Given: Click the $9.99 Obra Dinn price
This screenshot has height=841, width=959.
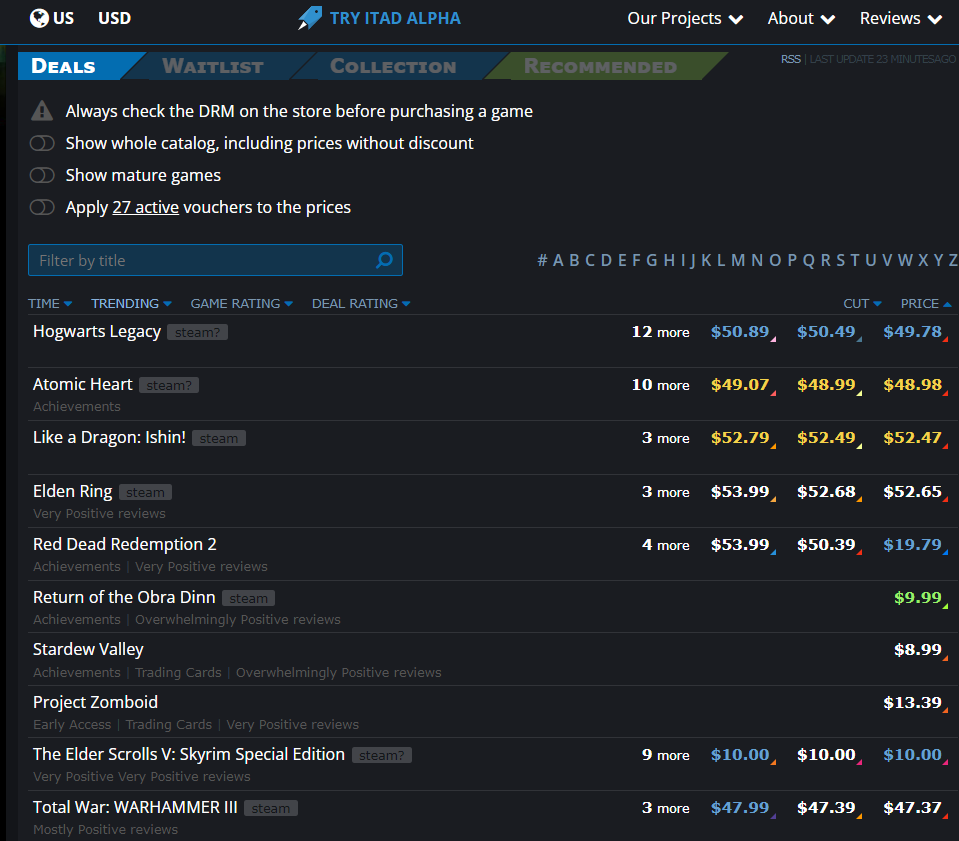Looking at the screenshot, I should click(x=918, y=598).
